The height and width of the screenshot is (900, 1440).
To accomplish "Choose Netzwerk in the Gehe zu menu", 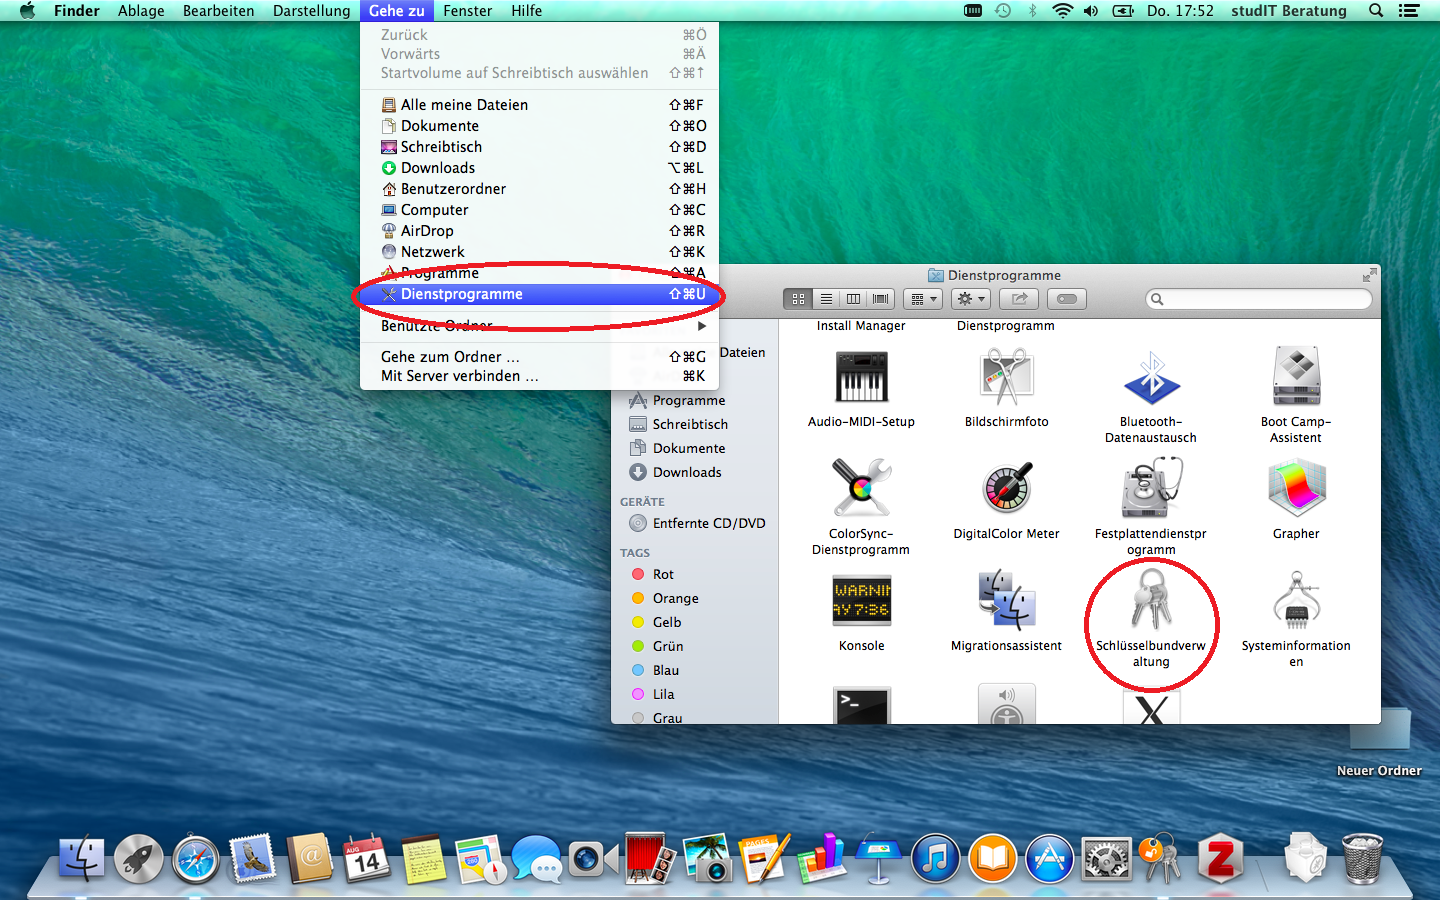I will [x=539, y=252].
